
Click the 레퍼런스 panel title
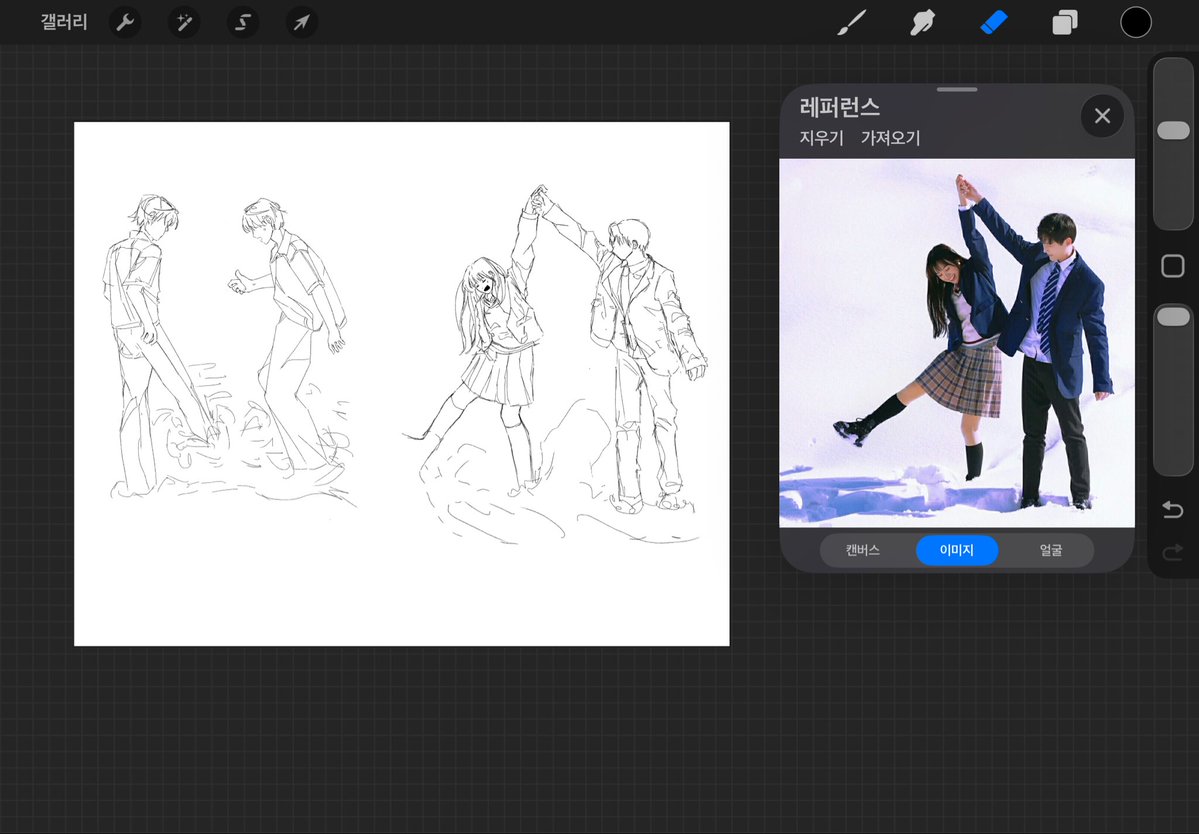click(840, 107)
